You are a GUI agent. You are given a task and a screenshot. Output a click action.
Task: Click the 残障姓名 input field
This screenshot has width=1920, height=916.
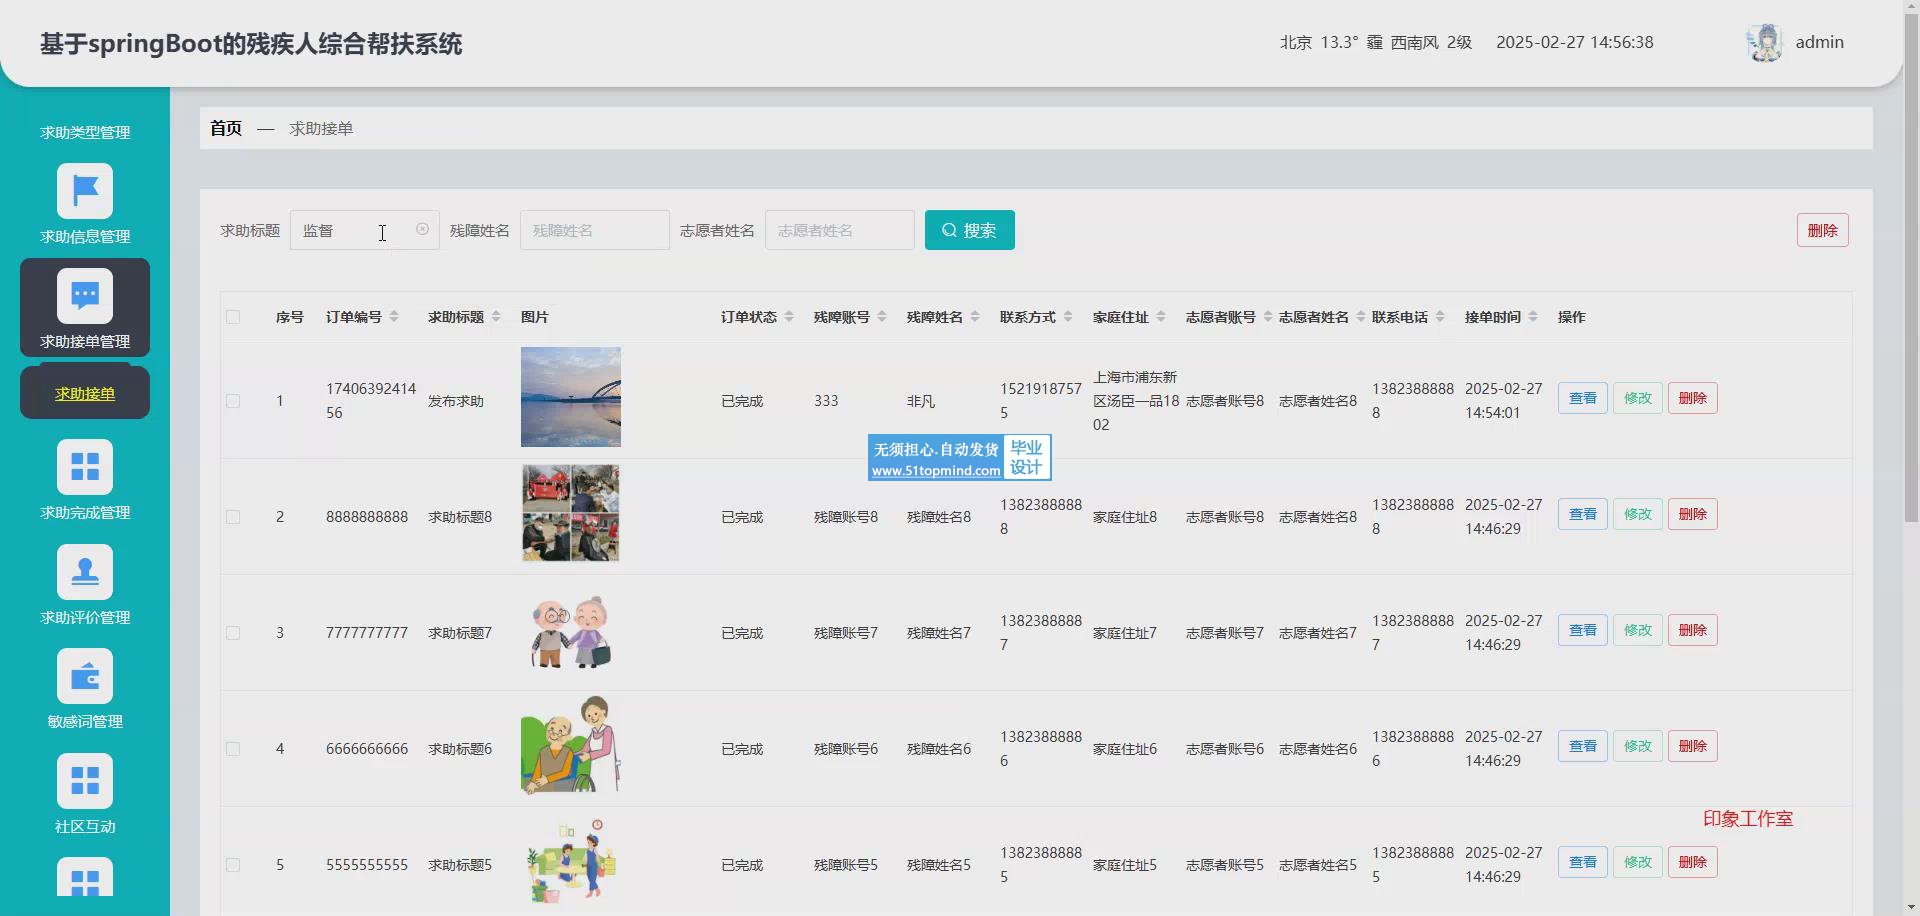coord(594,230)
